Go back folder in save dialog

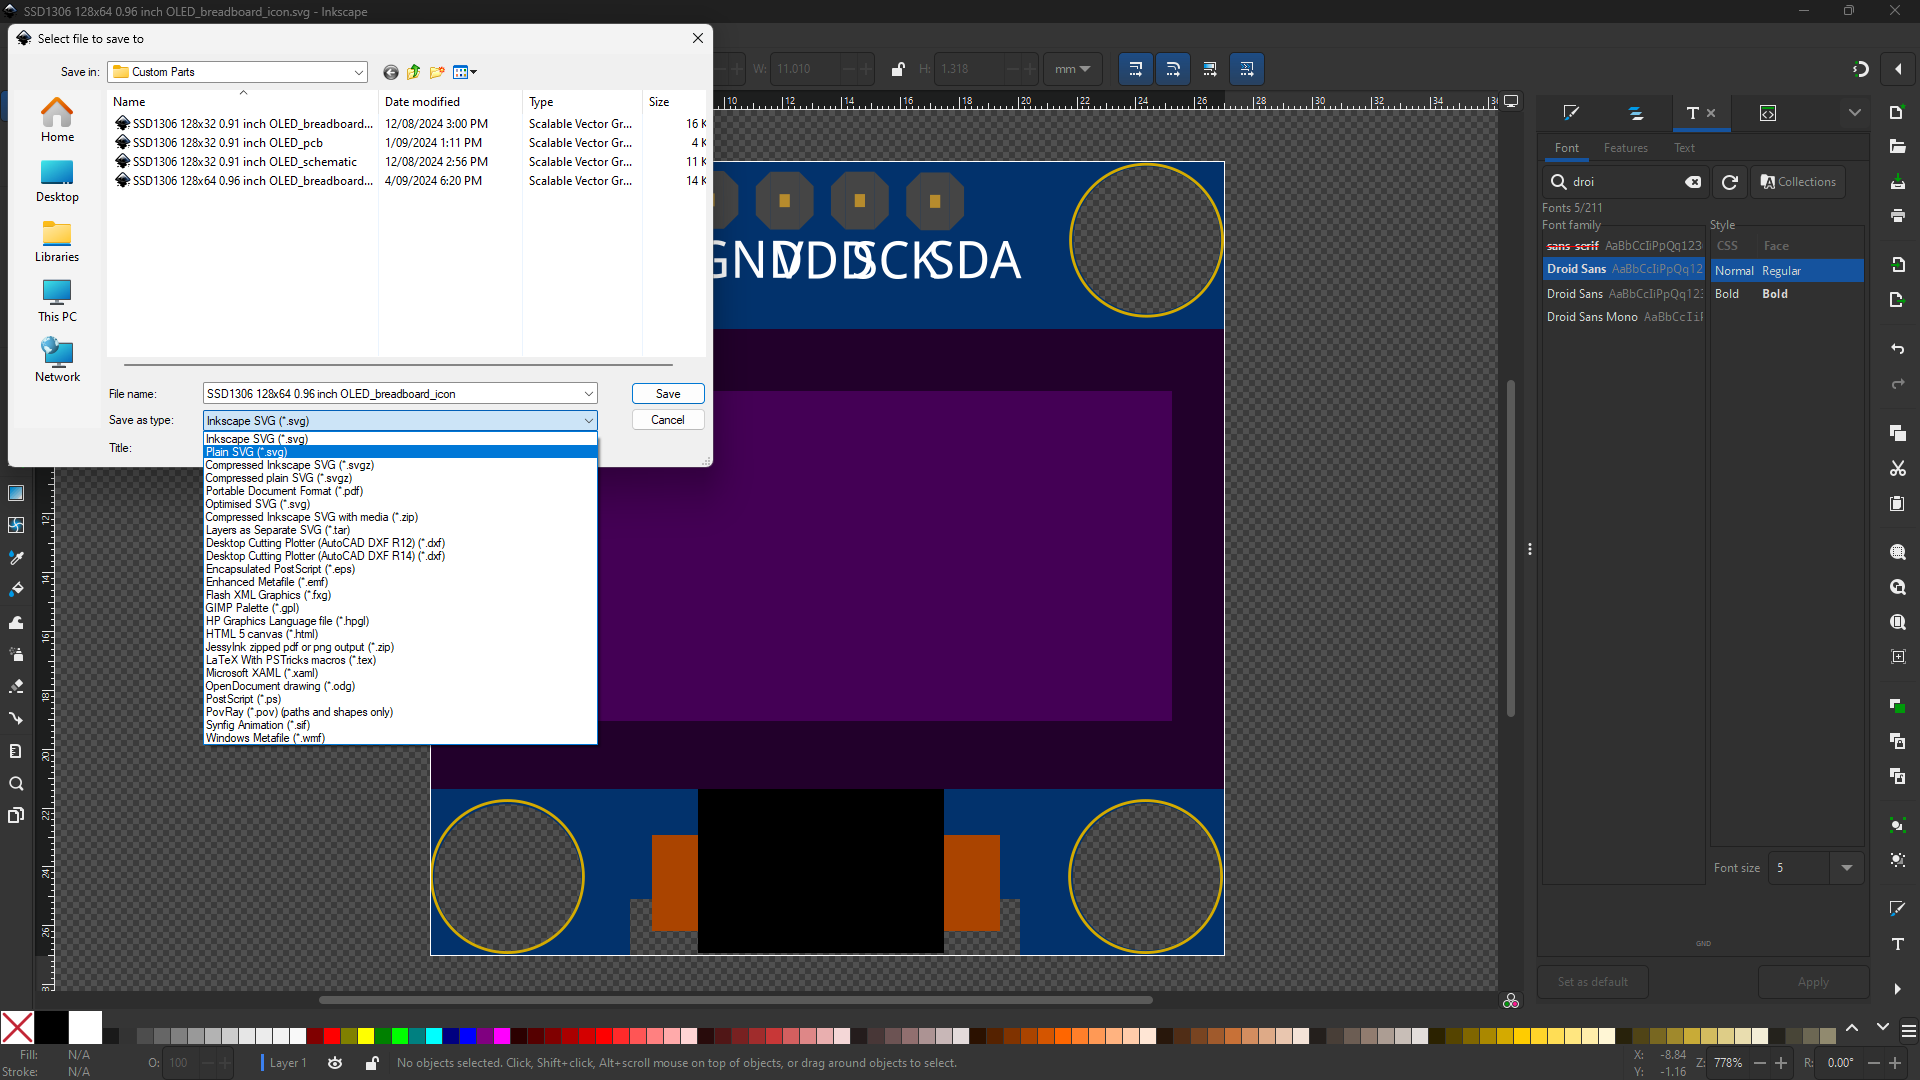point(391,72)
